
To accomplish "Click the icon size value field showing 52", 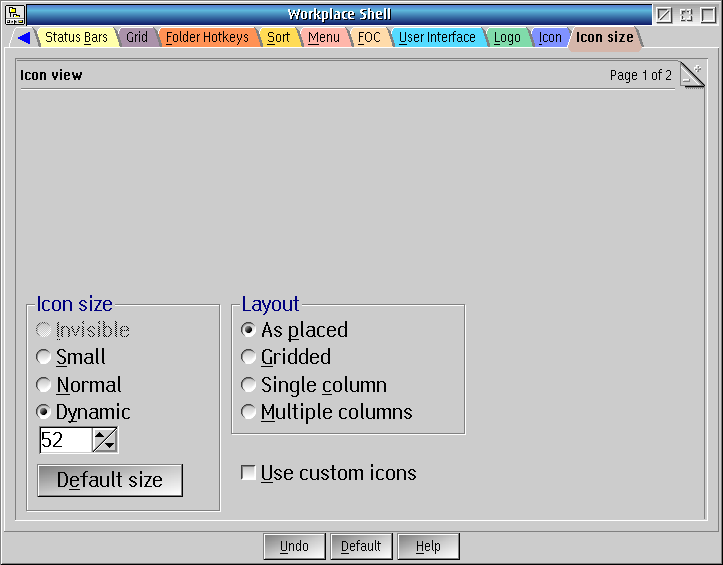I will click(66, 440).
